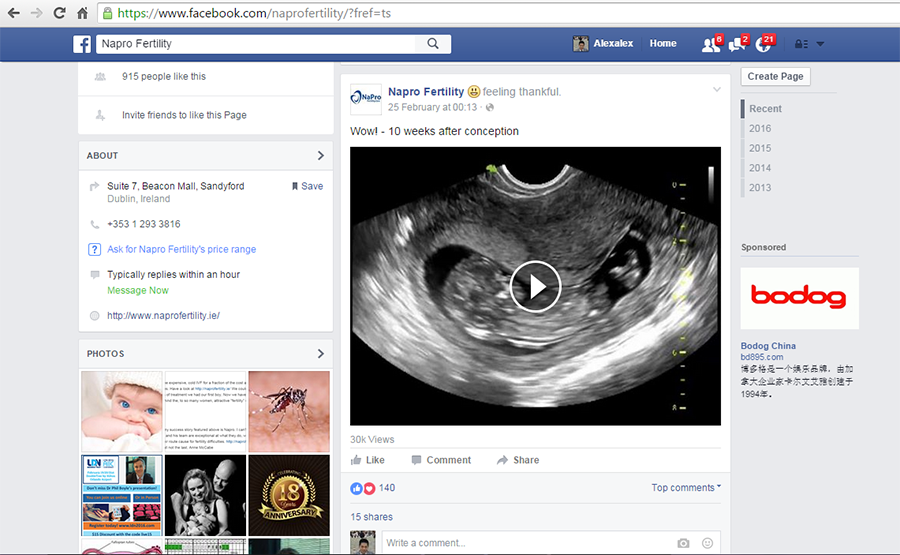Click the Share arrow button
900x555 pixels.
point(518,460)
